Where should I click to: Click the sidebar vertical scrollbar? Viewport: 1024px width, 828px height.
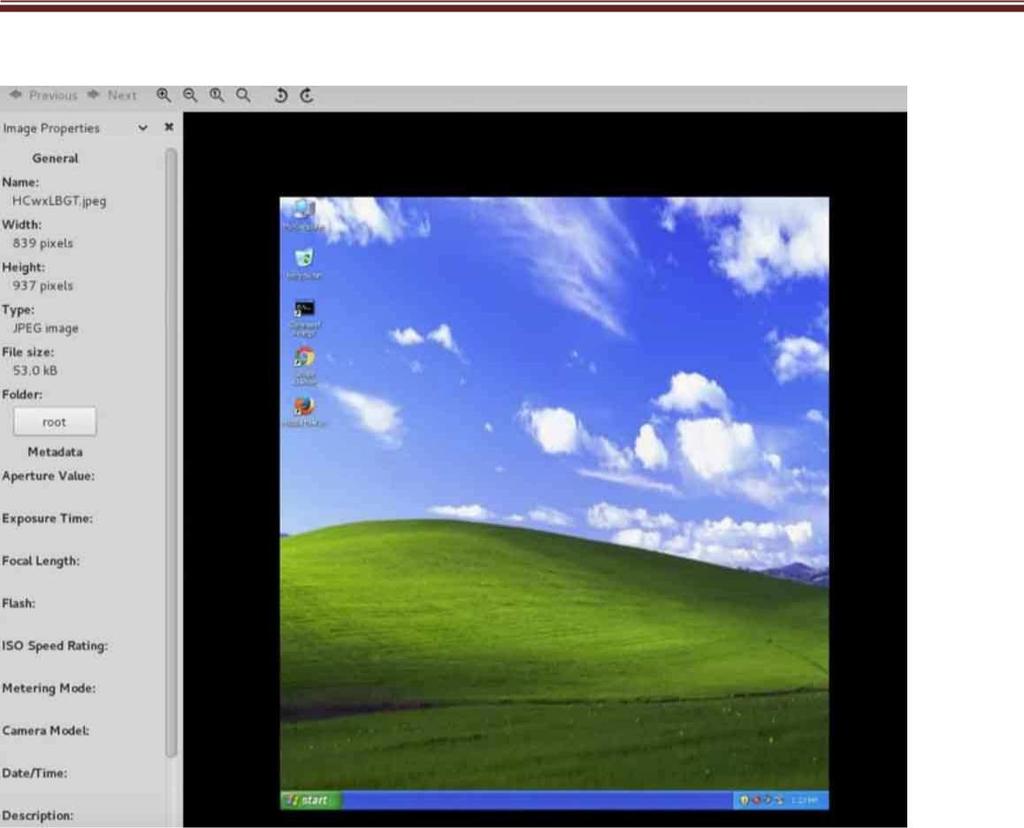pyautogui.click(x=171, y=453)
